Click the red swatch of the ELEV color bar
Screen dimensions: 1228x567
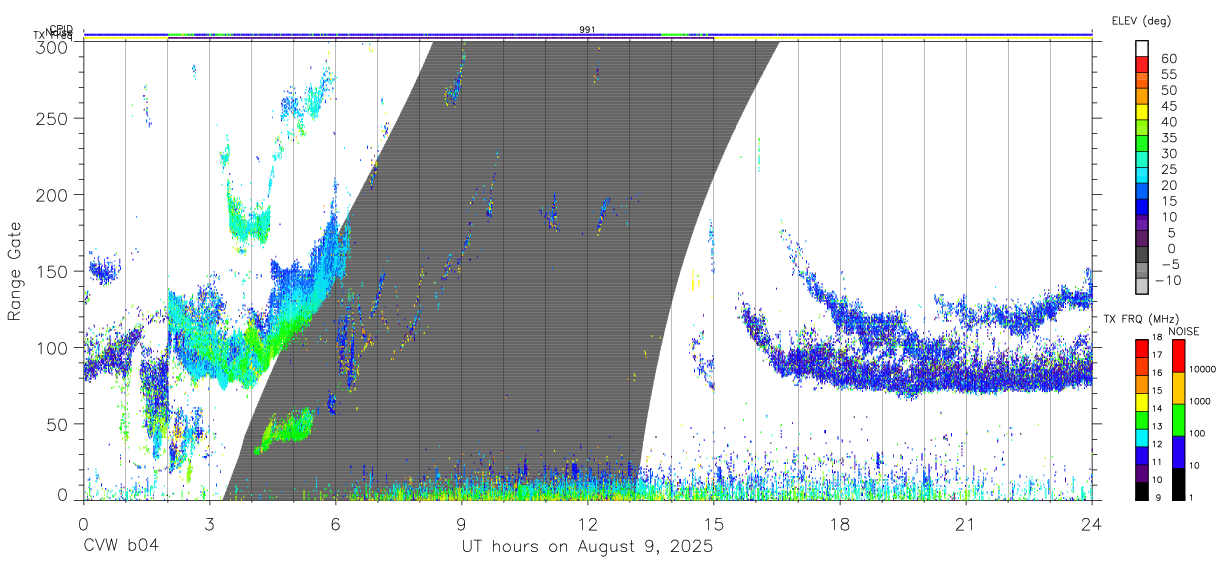[x=1142, y=64]
